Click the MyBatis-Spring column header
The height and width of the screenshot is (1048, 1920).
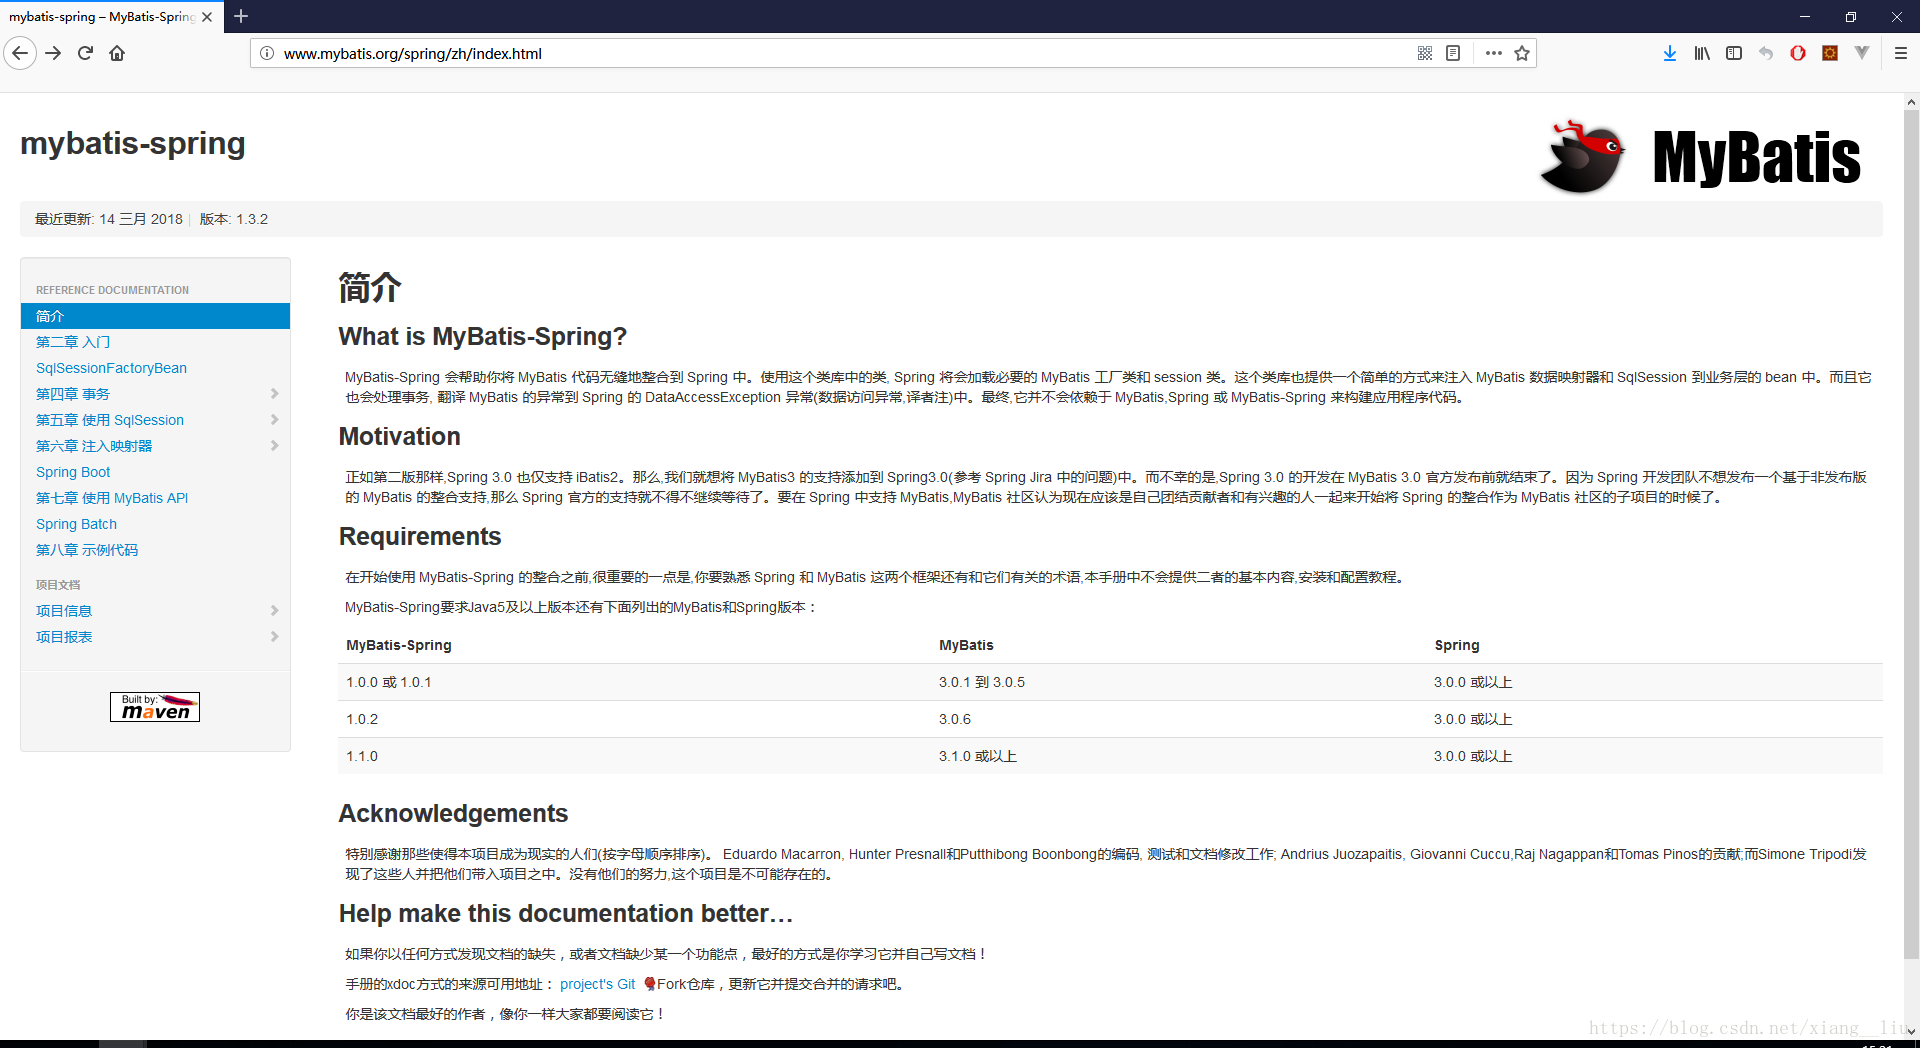pyautogui.click(x=399, y=645)
